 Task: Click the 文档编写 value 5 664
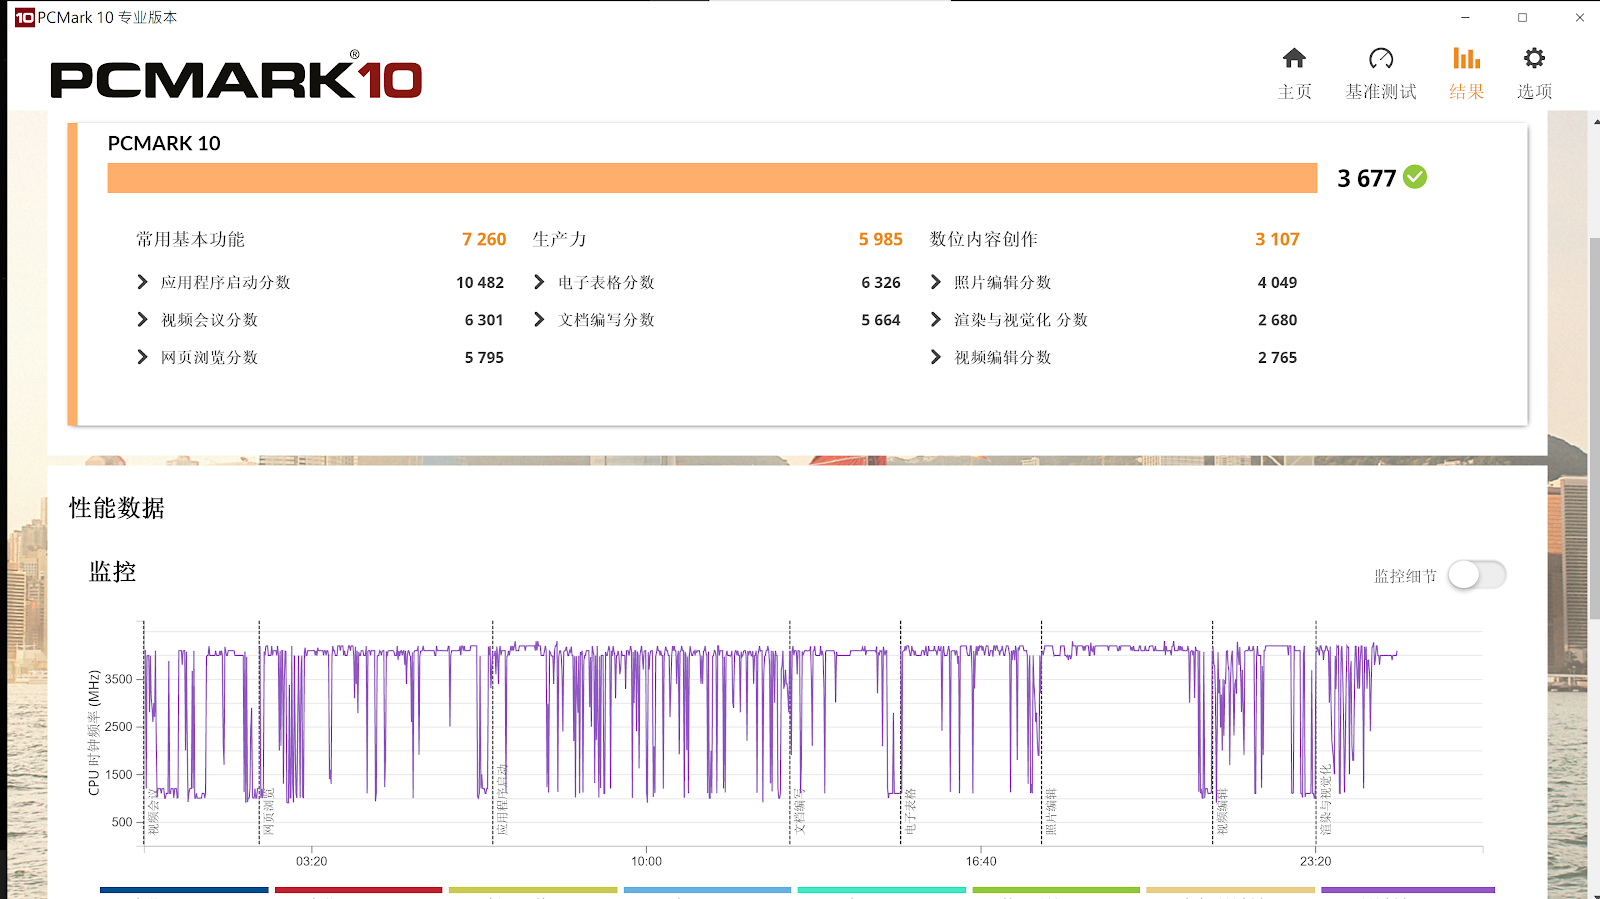881,320
